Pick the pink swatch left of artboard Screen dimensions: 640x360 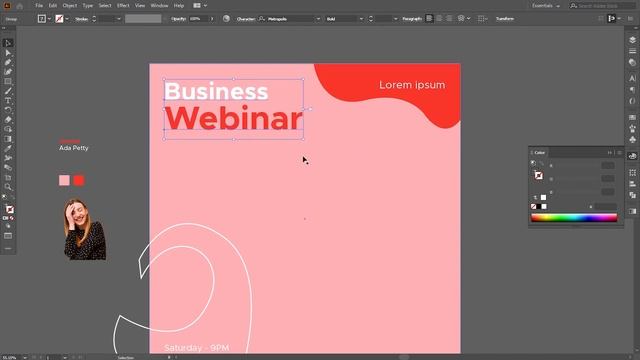64,180
